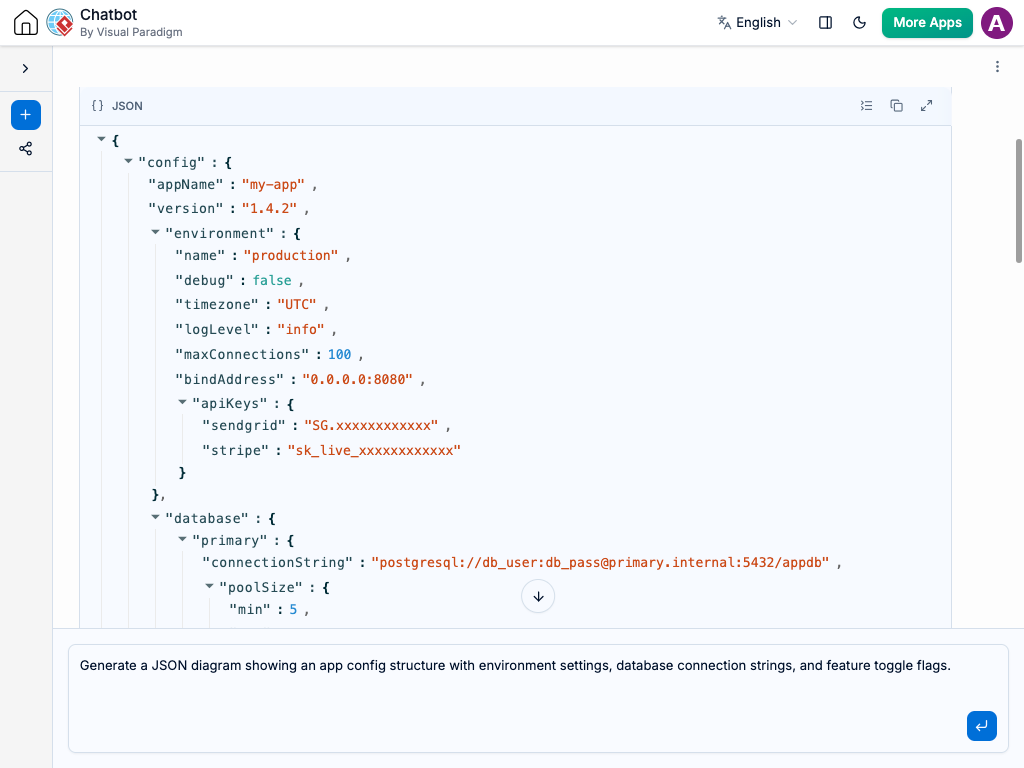Click the "UTC" timezone value

297,305
